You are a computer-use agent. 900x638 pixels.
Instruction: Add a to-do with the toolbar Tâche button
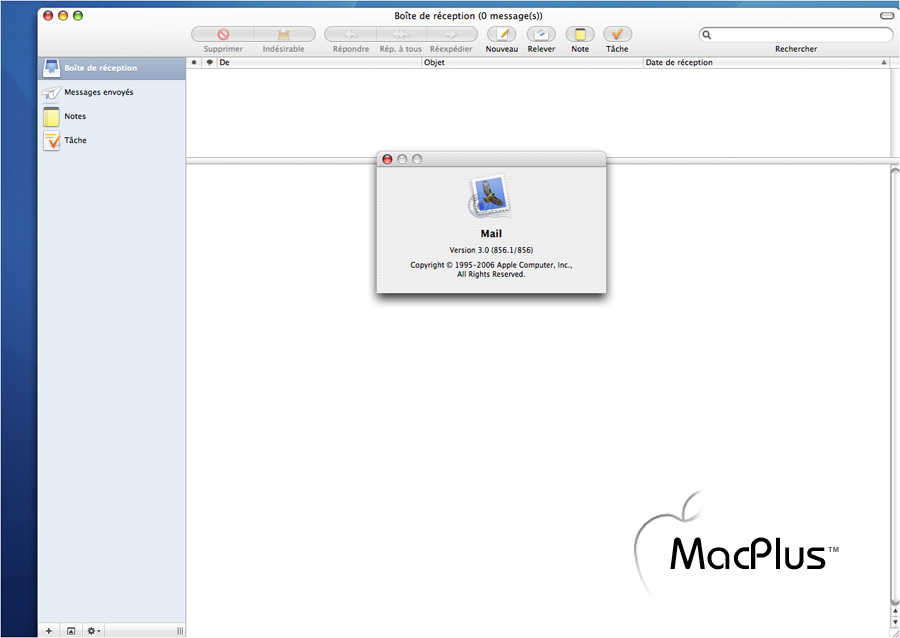(618, 34)
